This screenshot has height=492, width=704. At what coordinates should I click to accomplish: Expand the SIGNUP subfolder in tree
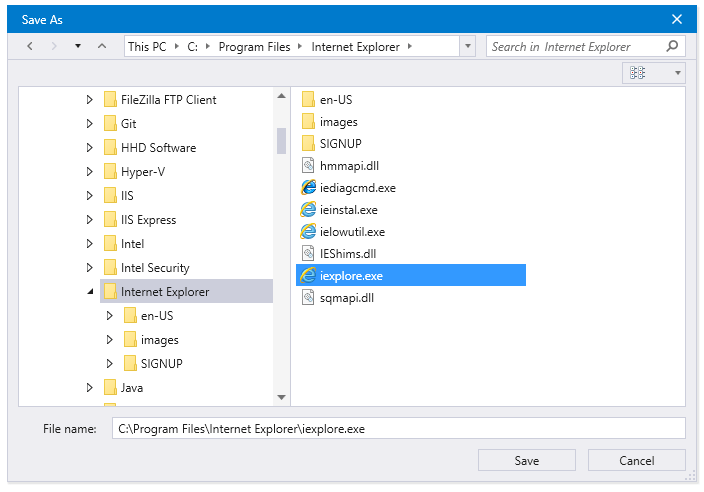(x=109, y=364)
